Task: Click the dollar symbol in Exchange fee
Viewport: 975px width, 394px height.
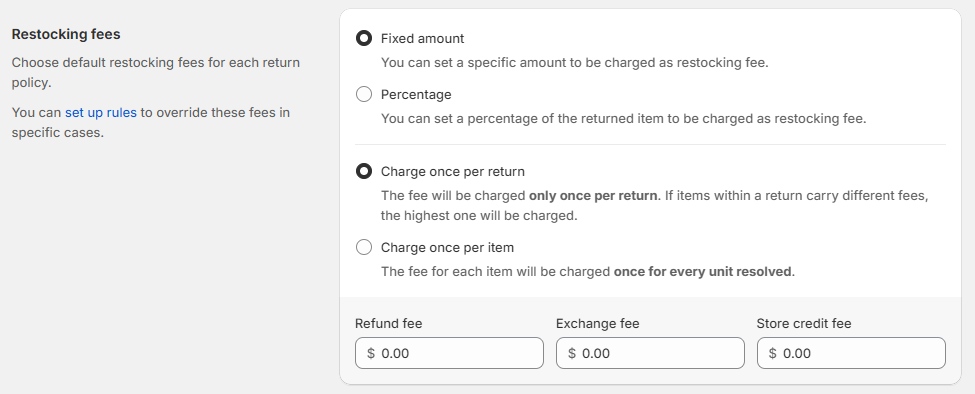Action: 571,354
